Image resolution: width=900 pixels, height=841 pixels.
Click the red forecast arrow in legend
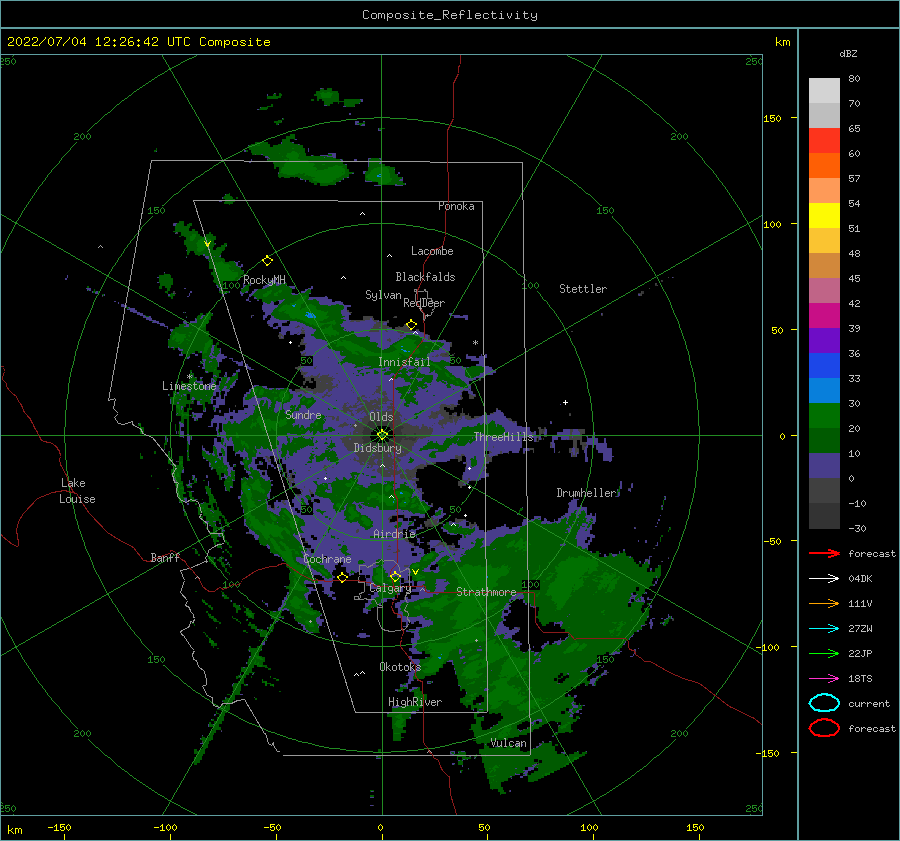click(x=824, y=553)
